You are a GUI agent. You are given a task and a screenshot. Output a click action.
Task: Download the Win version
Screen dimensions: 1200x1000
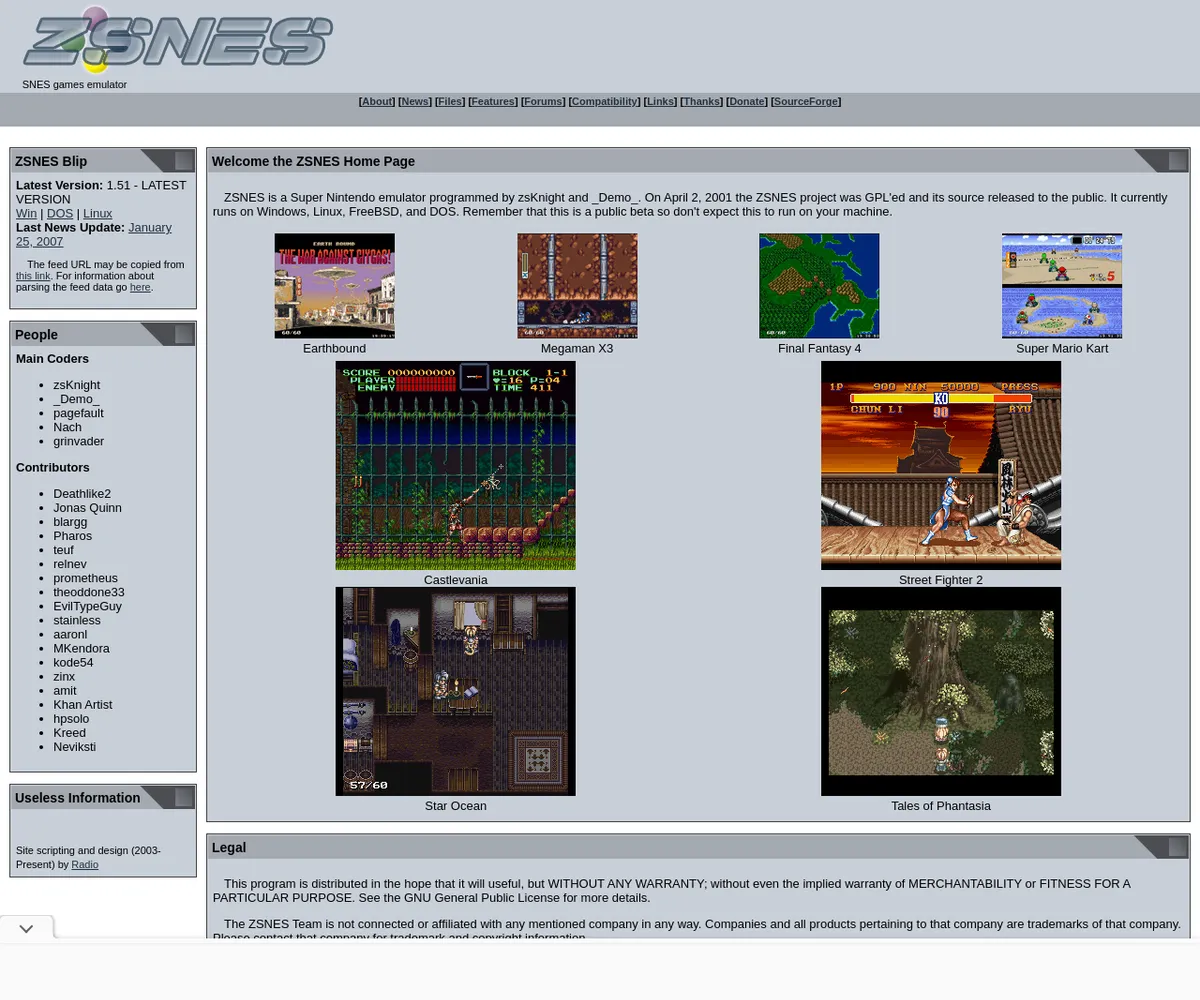pyautogui.click(x=26, y=214)
